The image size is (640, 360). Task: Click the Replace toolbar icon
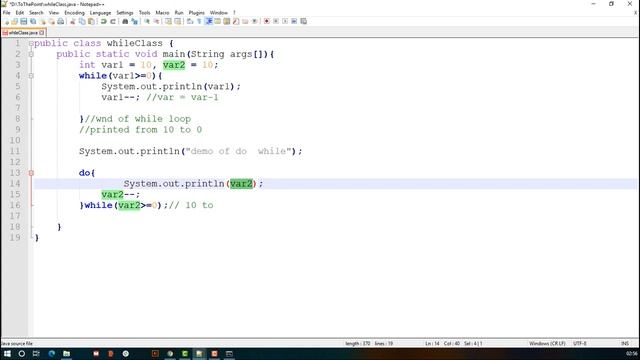pyautogui.click(x=134, y=21)
